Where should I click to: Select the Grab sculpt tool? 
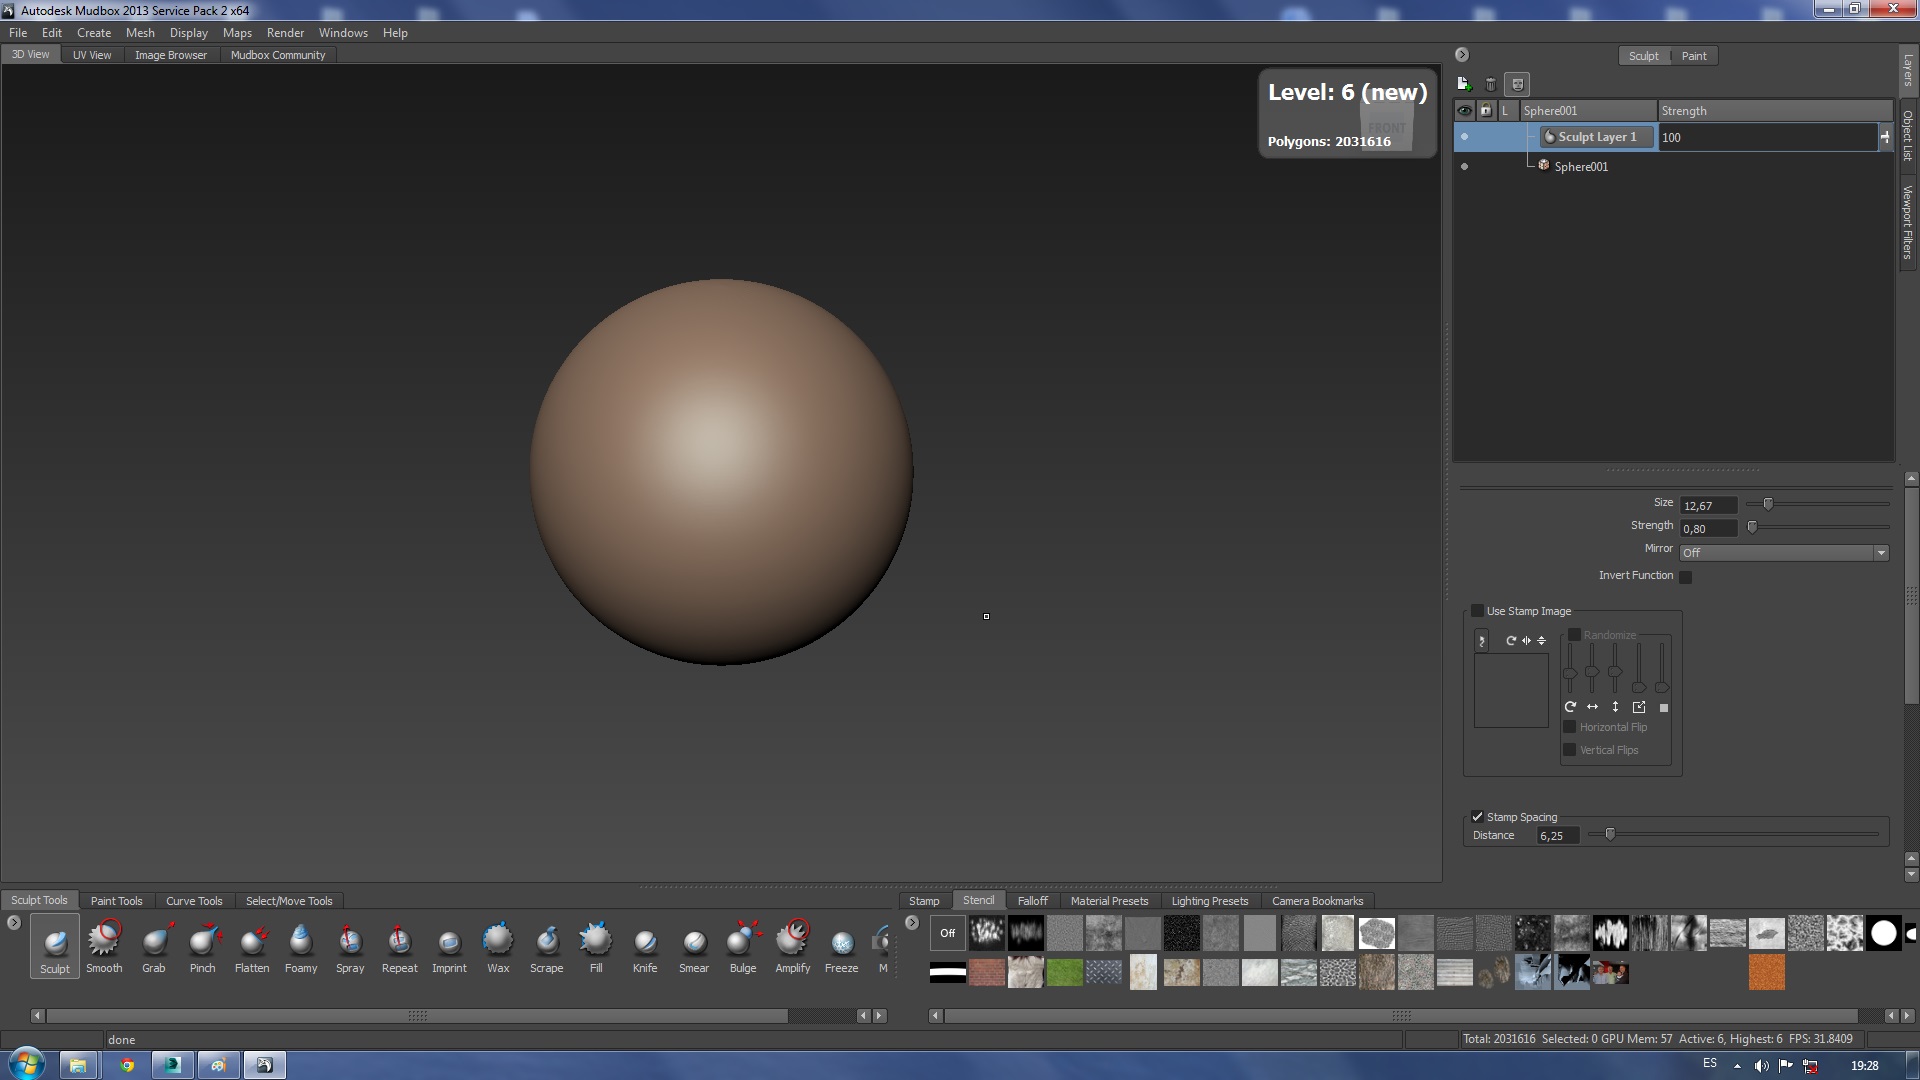point(153,945)
